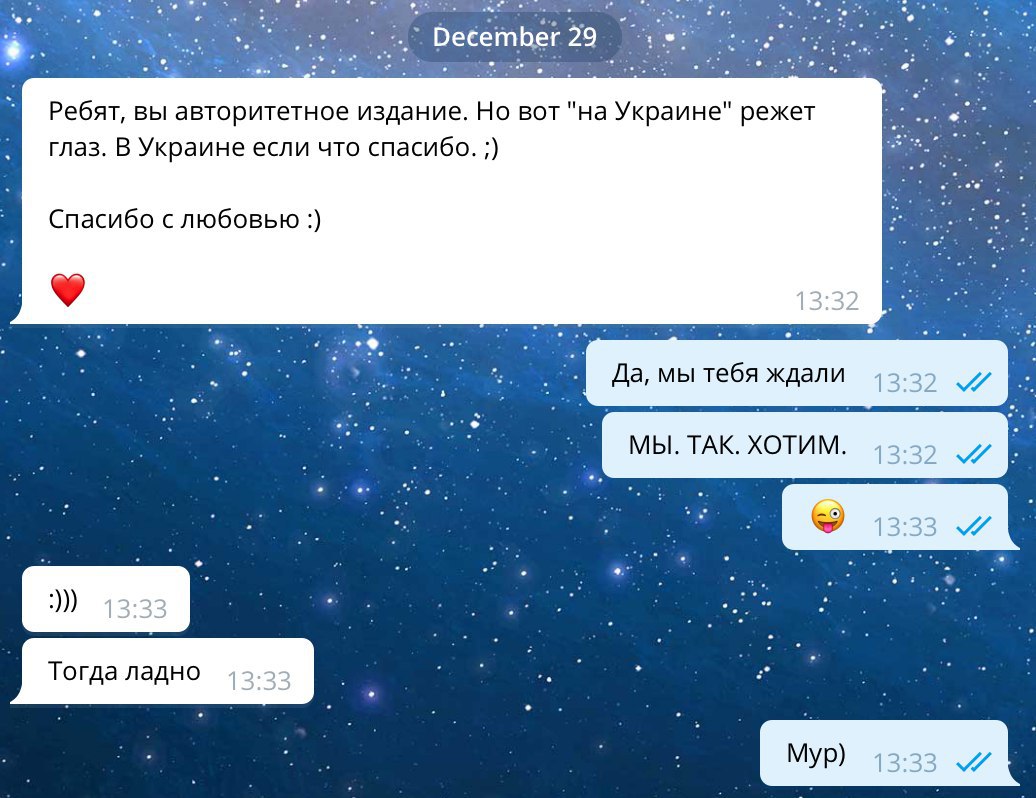Select the ":)))" message bubble
This screenshot has height=798, width=1036.
click(x=106, y=599)
